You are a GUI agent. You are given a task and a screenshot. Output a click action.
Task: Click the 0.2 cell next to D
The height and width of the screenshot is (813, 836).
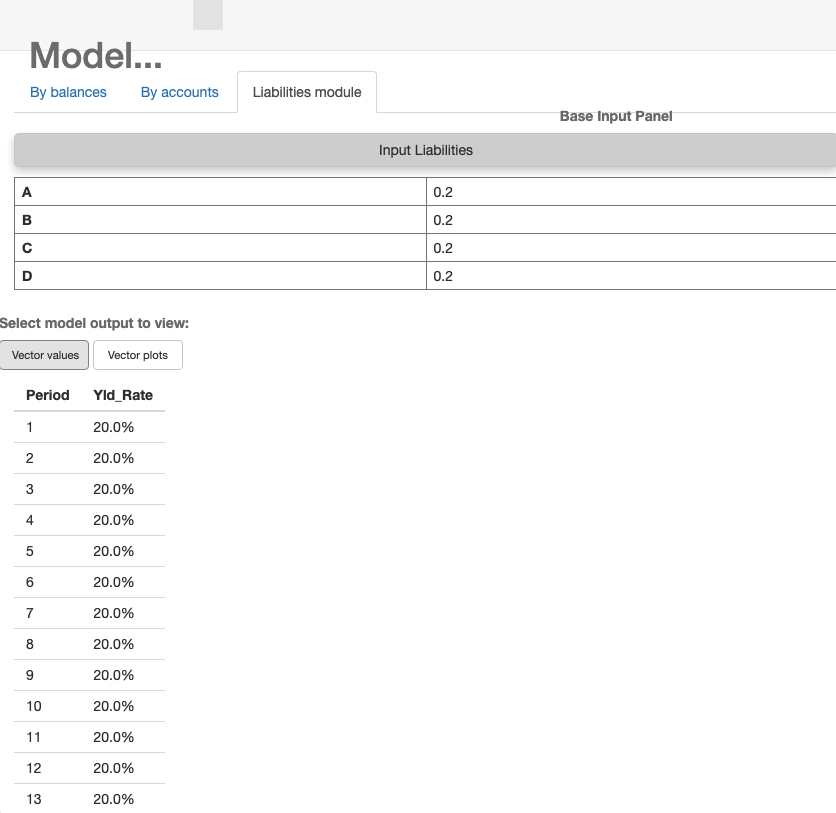coord(444,275)
